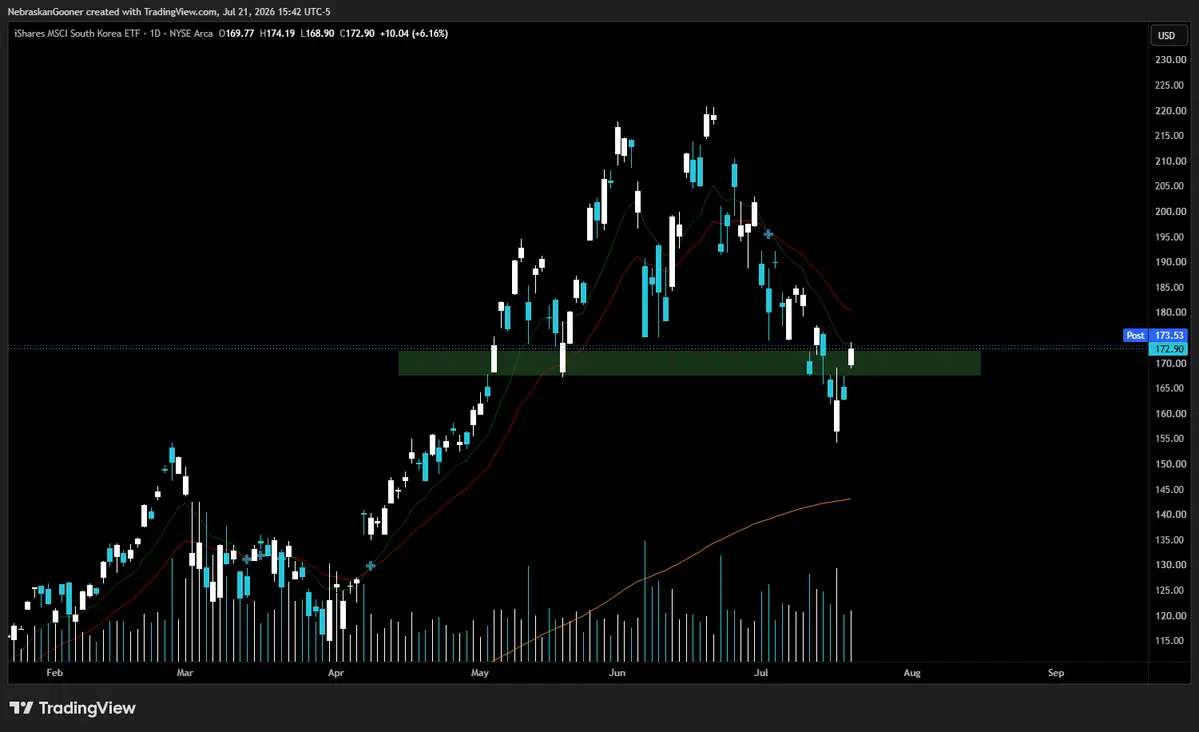The width and height of the screenshot is (1199, 732).
Task: Open the USD currency selector
Action: pos(1169,35)
